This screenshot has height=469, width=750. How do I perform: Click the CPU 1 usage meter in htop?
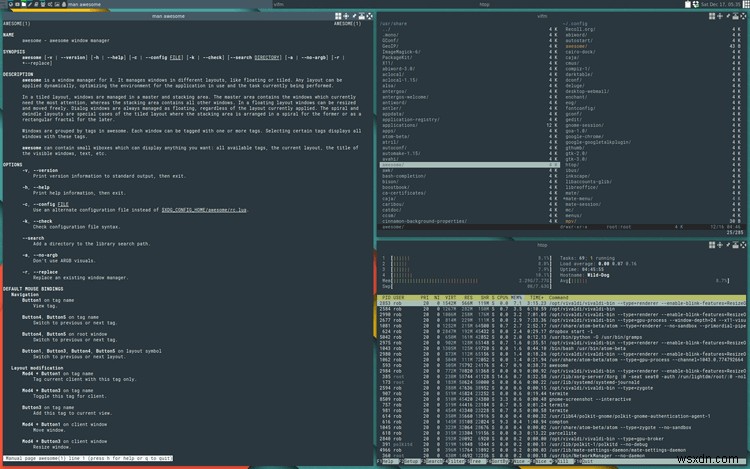(x=466, y=258)
